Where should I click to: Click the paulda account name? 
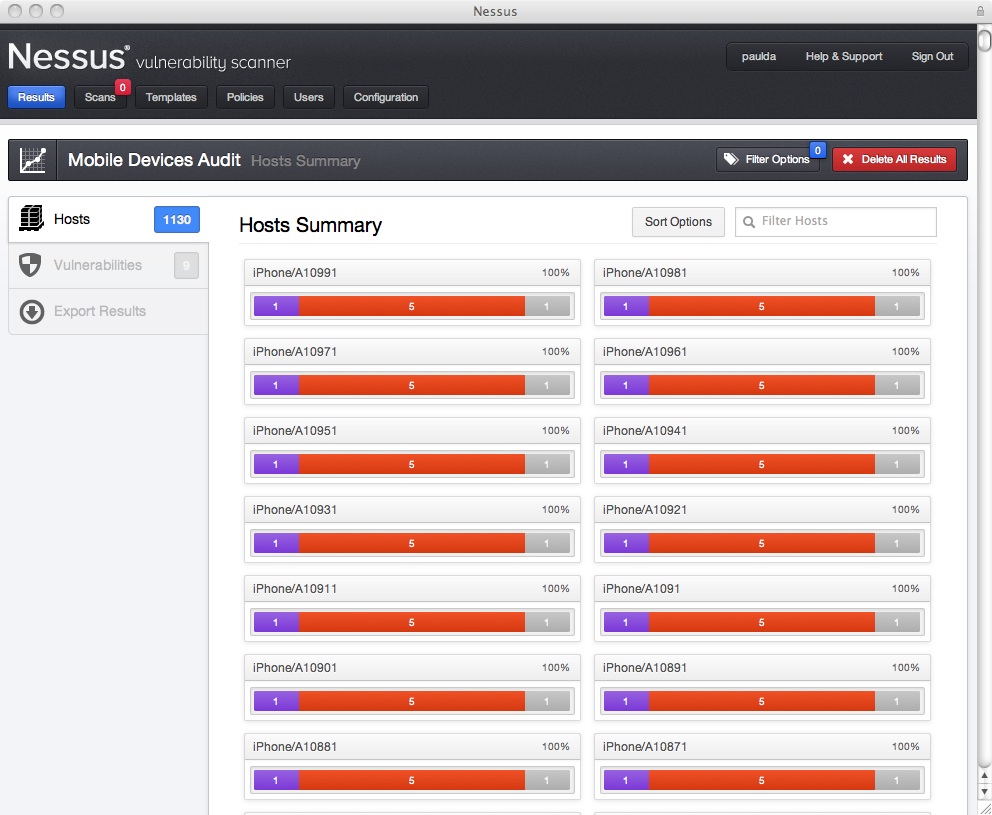pyautogui.click(x=759, y=56)
